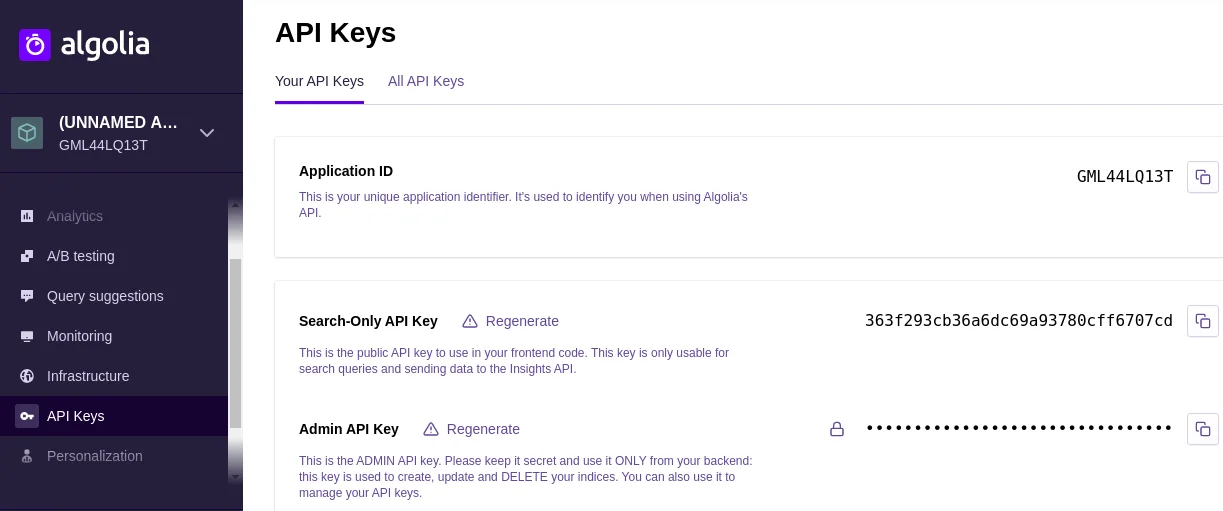Click the Algolia logo
Screen dimensions: 1223x511
click(84, 45)
